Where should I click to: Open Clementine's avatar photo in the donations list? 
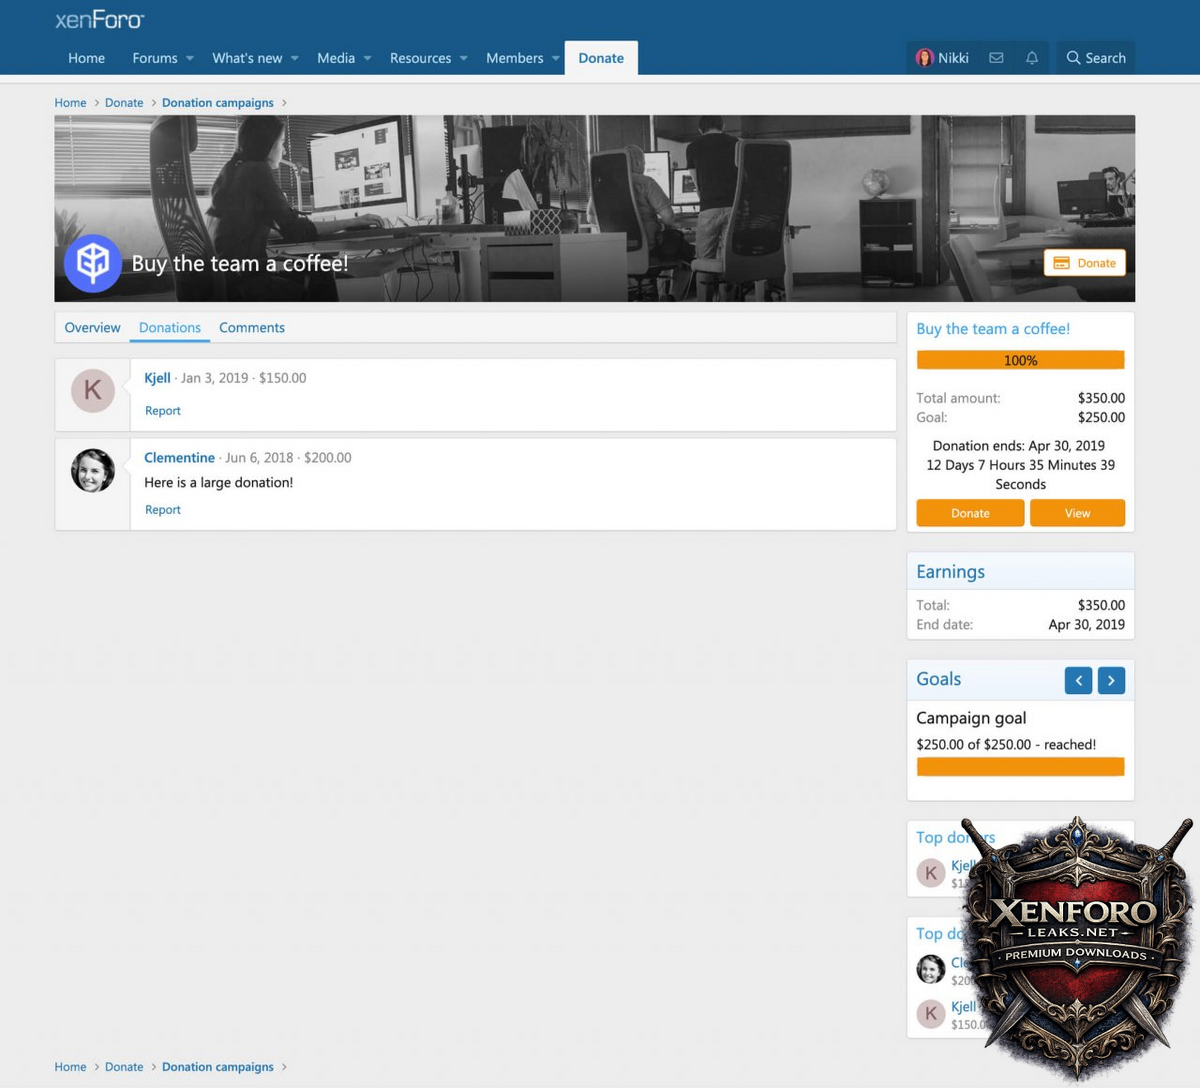(93, 471)
